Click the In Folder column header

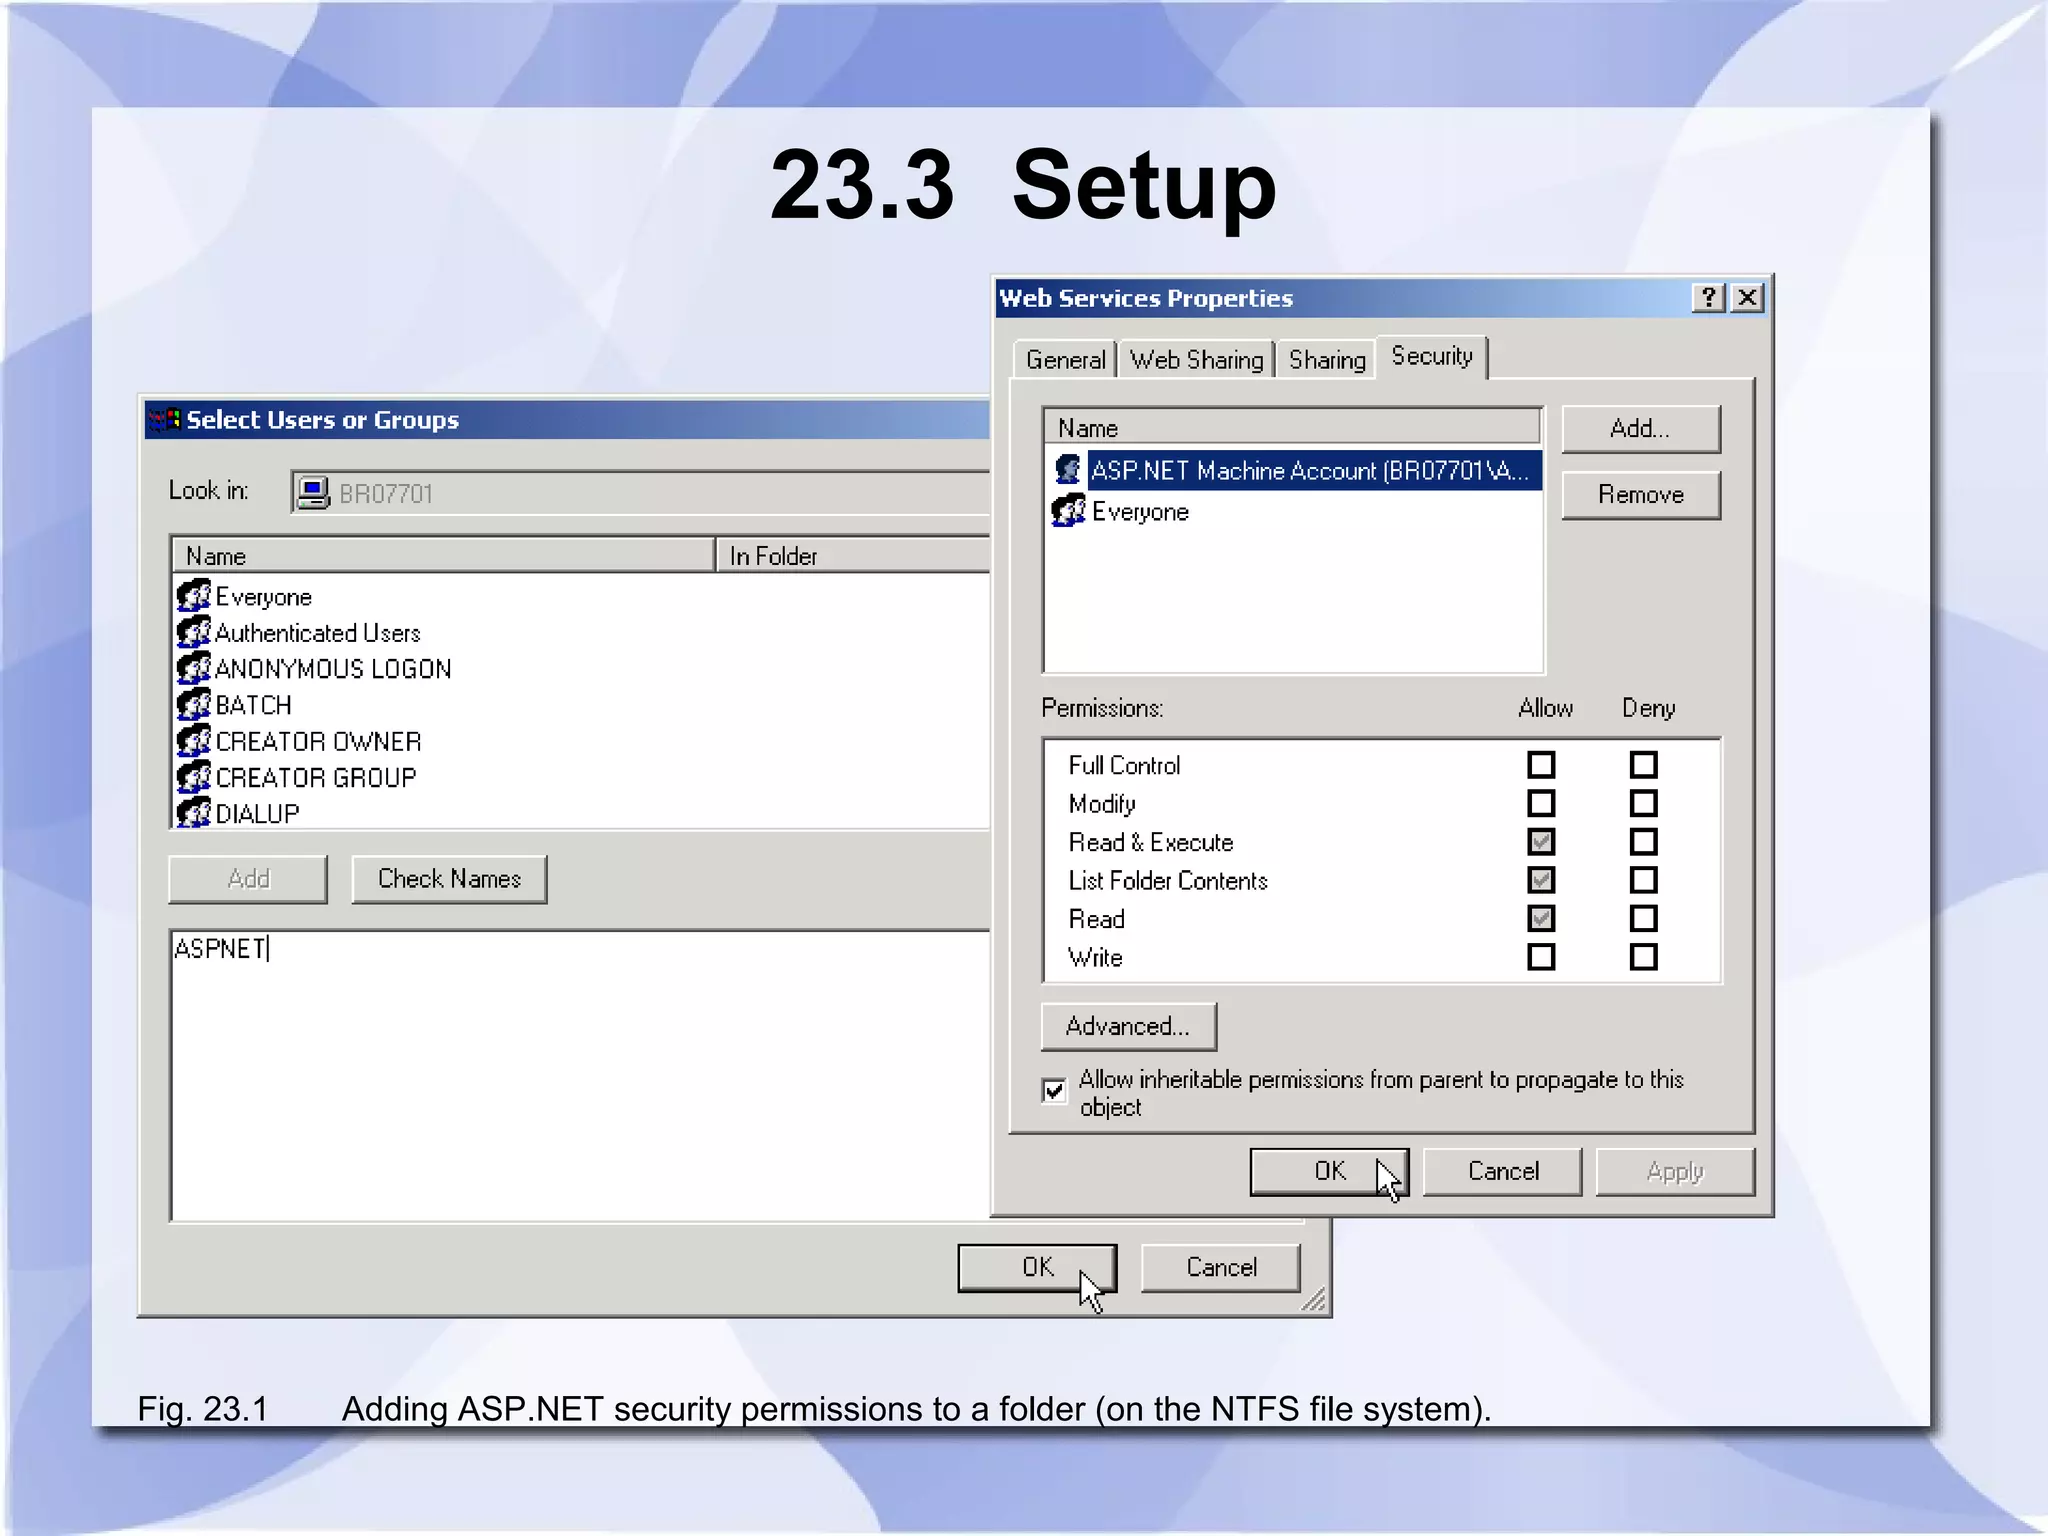point(853,555)
